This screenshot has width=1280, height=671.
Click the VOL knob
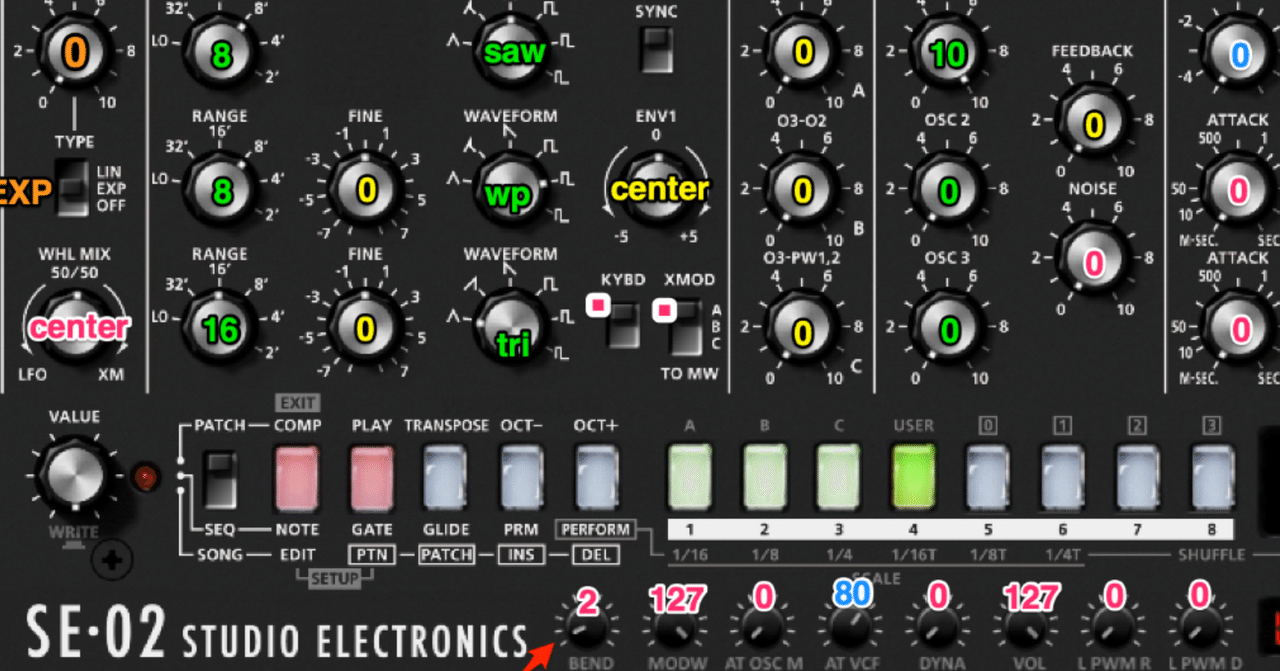point(1028,630)
